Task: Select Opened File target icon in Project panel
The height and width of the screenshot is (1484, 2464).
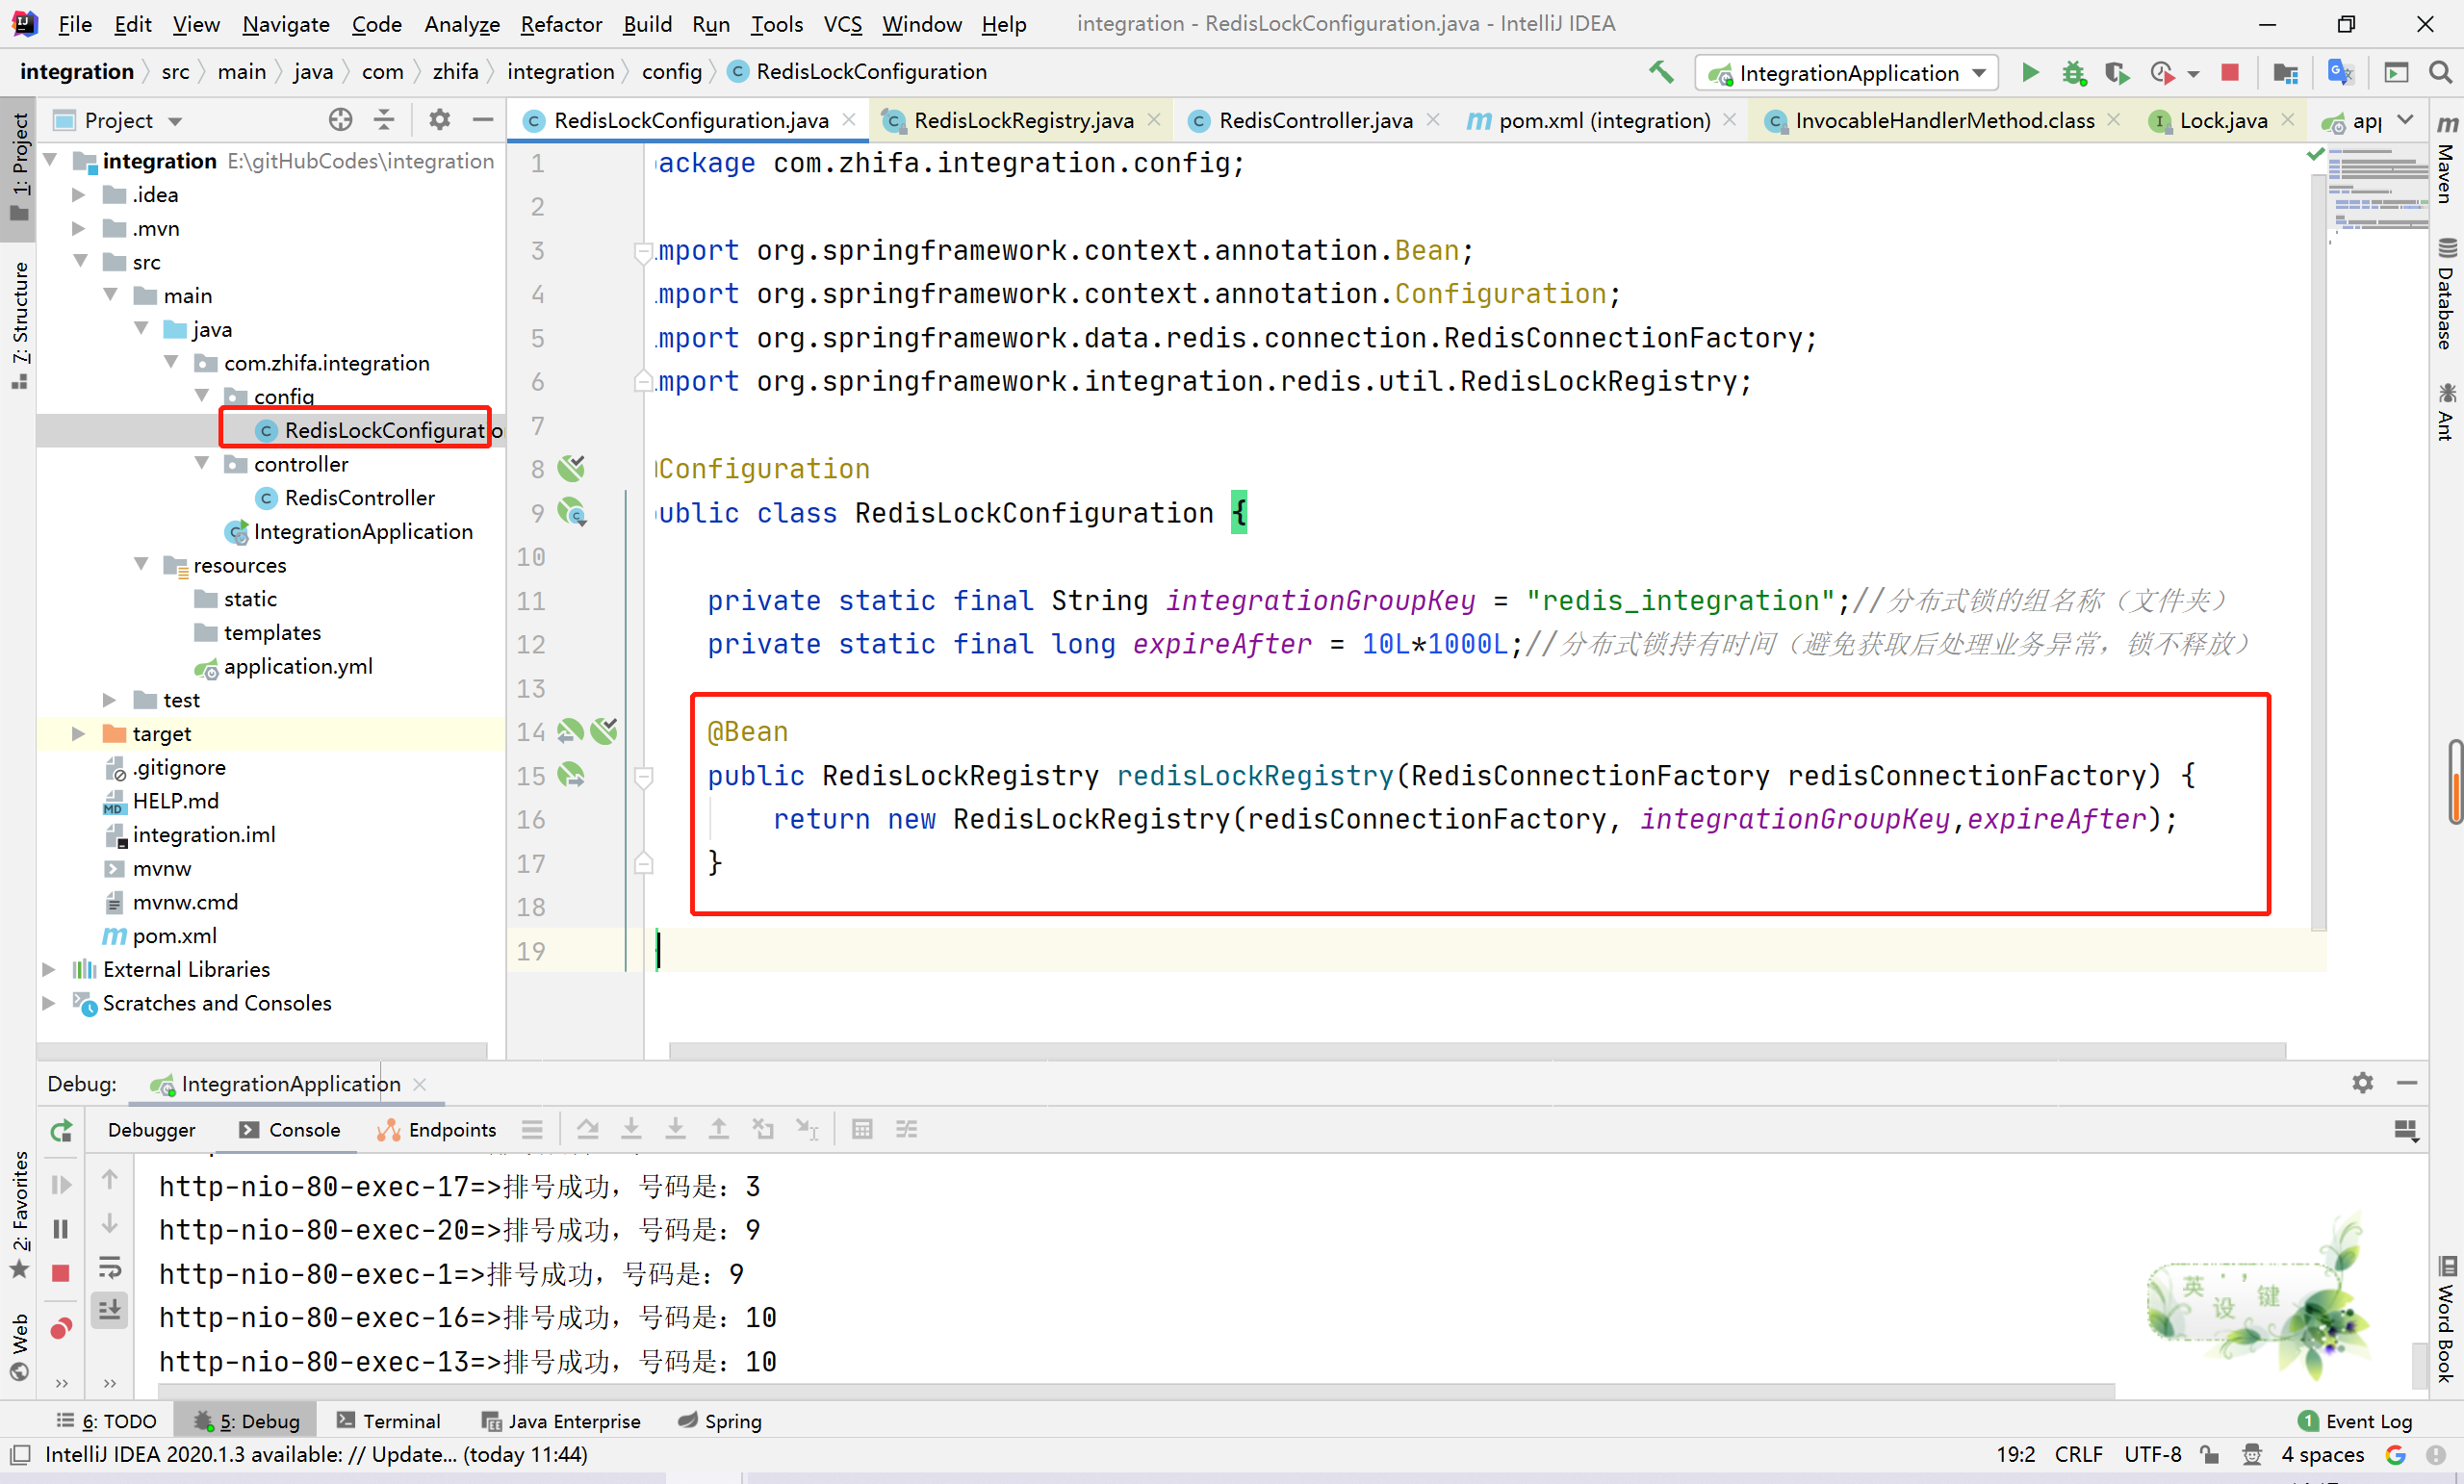Action: click(340, 120)
